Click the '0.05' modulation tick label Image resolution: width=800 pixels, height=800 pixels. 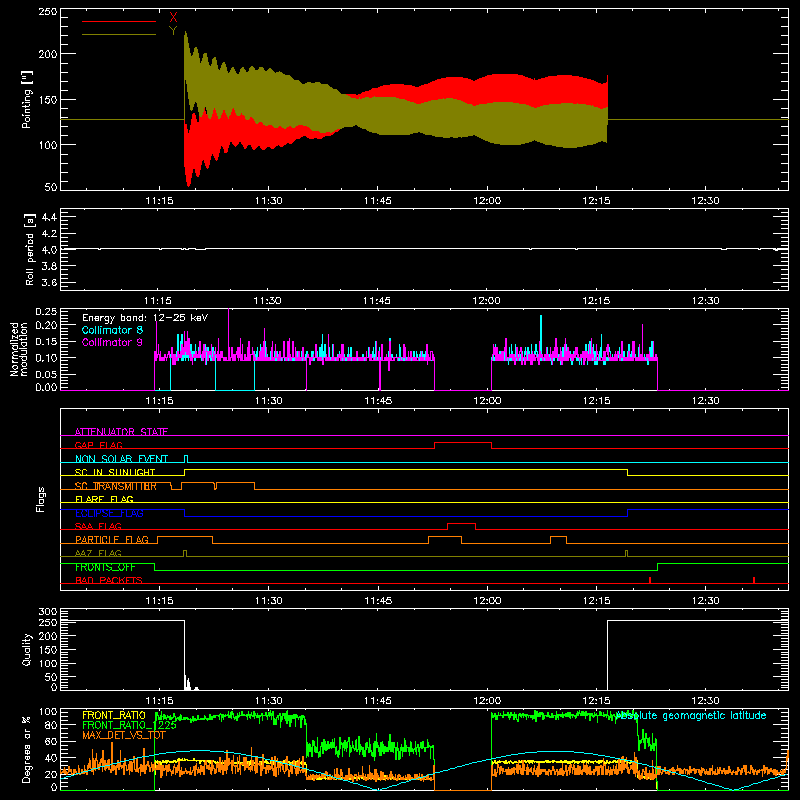46,374
